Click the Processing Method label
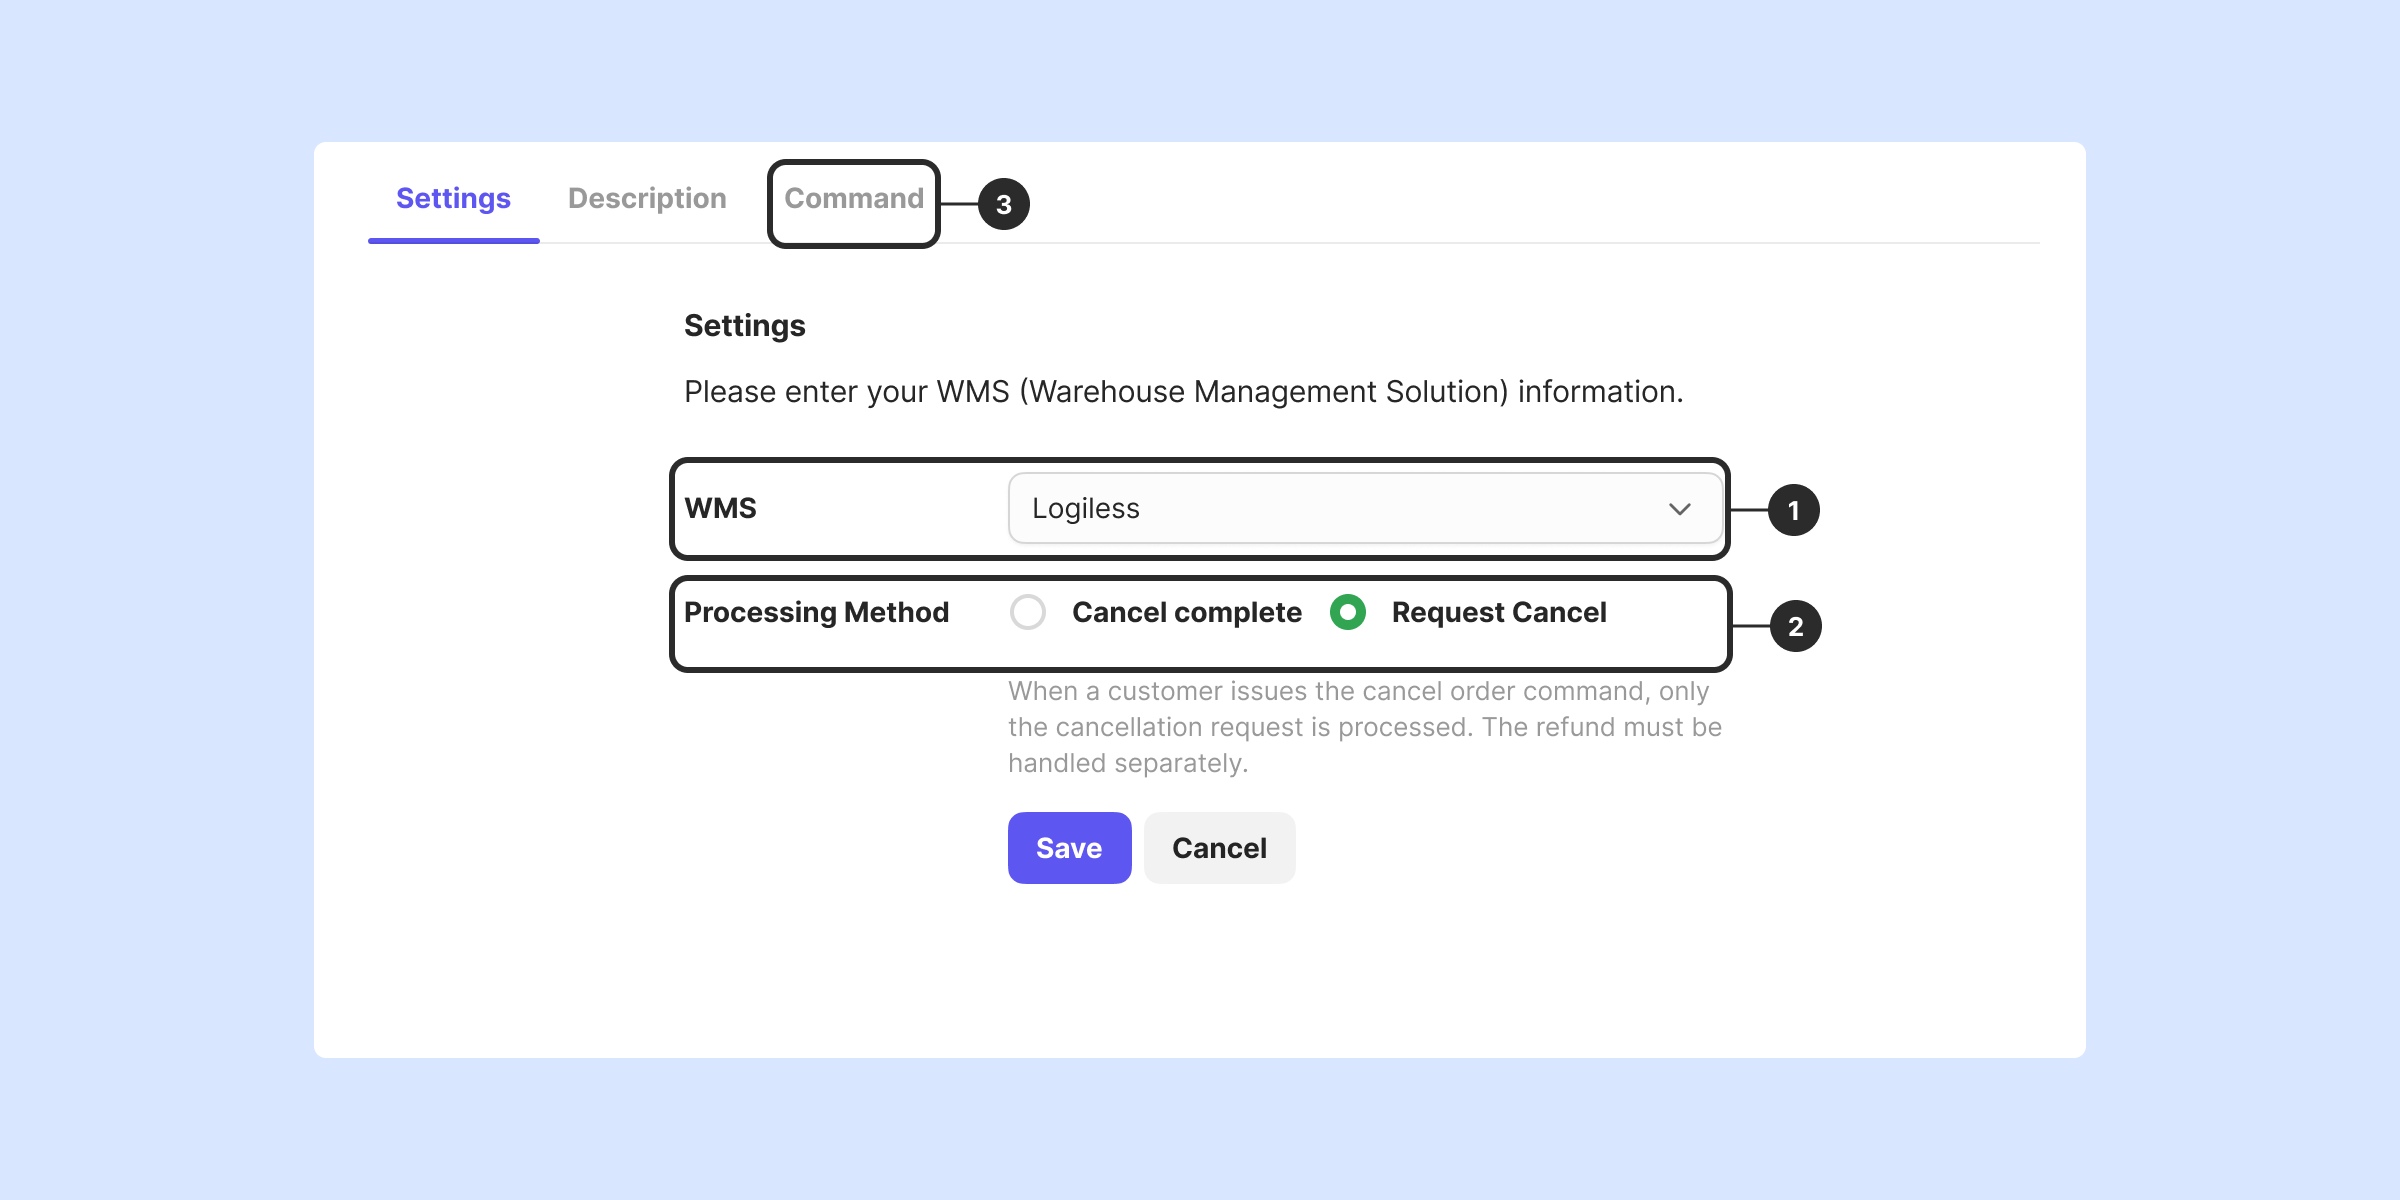Image resolution: width=2400 pixels, height=1200 pixels. pyautogui.click(x=816, y=612)
